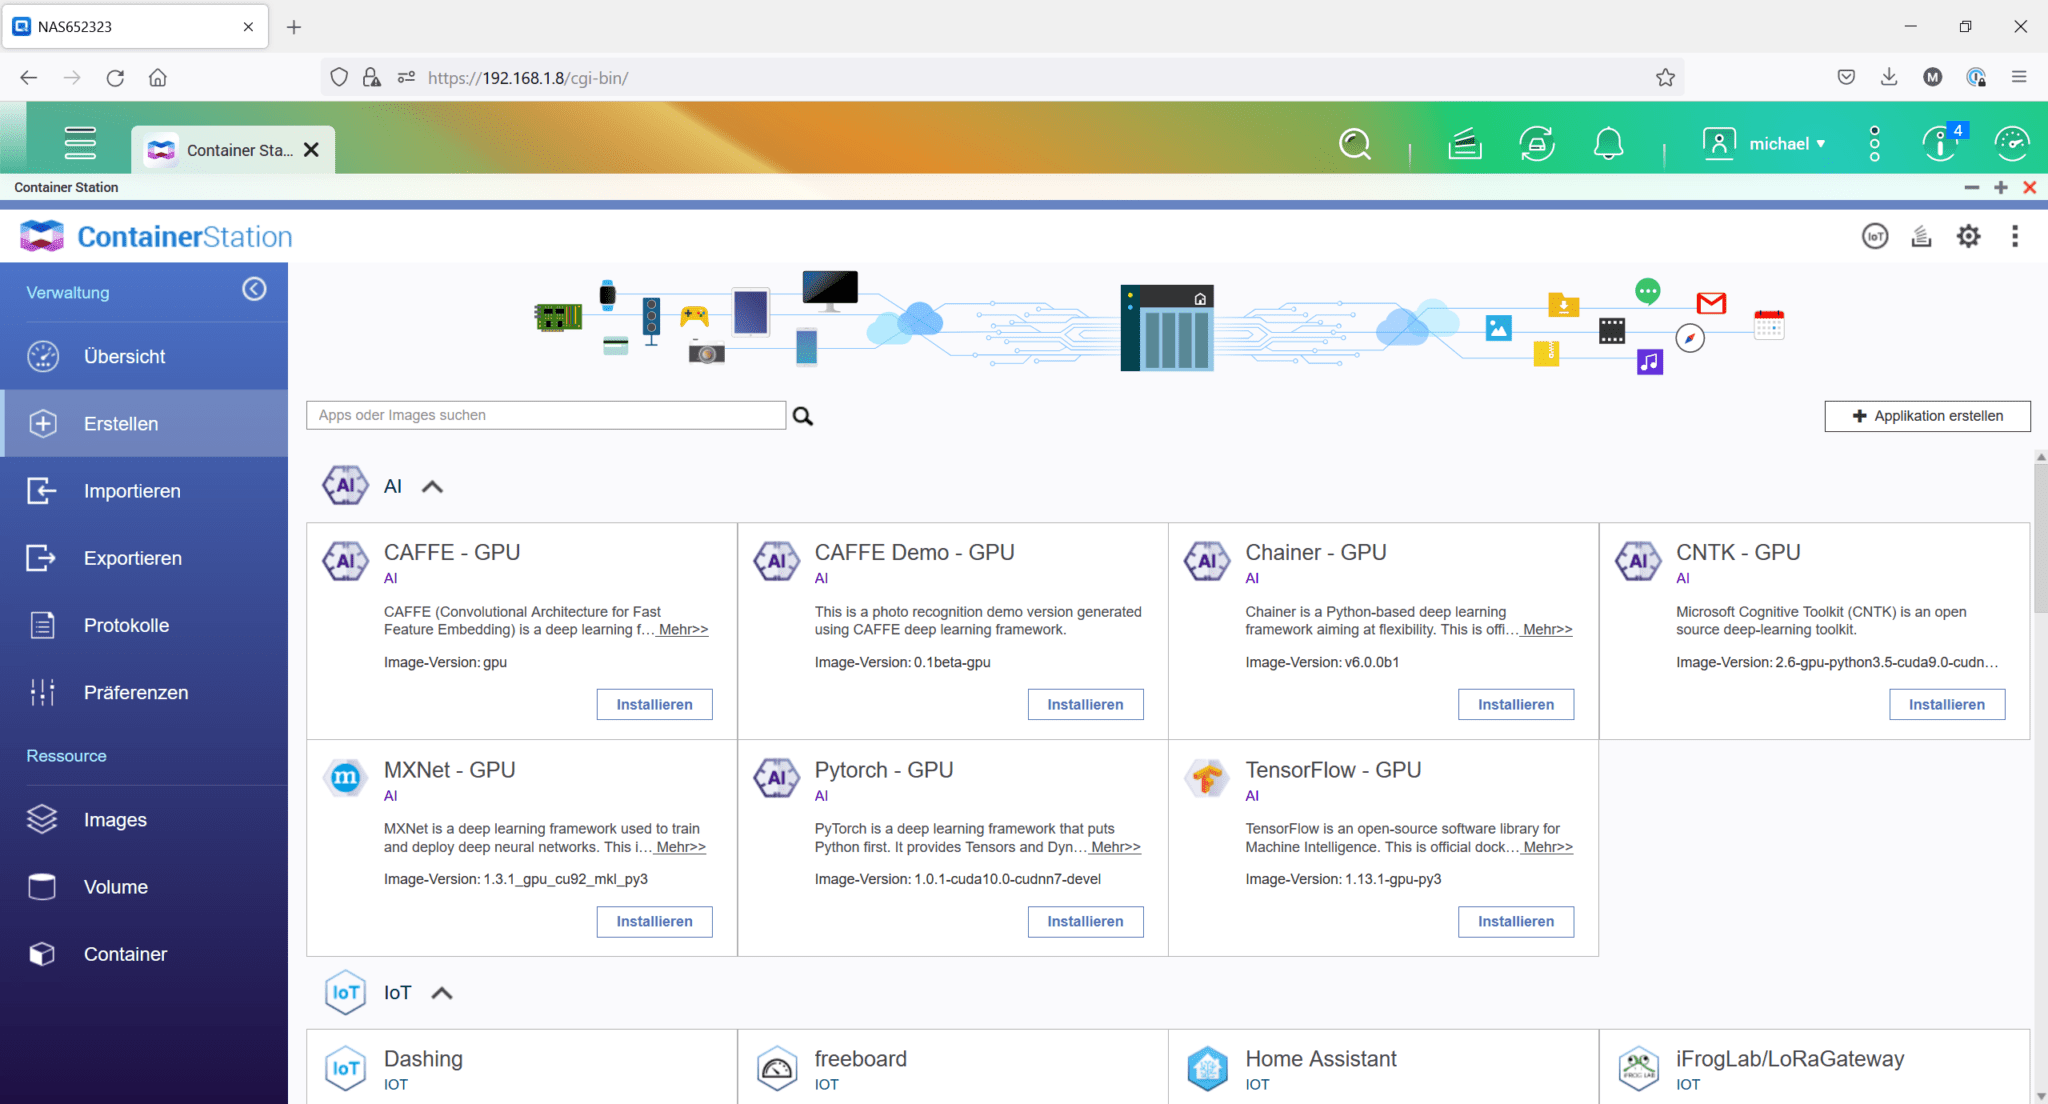Open Mehr>> details for Pytorch - GPU
This screenshot has height=1104, width=2048.
coord(1116,847)
